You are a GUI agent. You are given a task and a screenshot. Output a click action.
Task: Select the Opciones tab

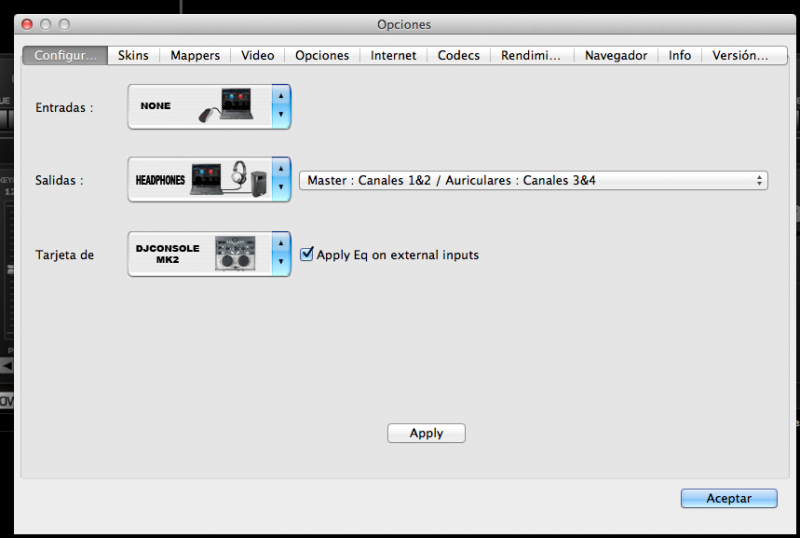click(x=322, y=55)
